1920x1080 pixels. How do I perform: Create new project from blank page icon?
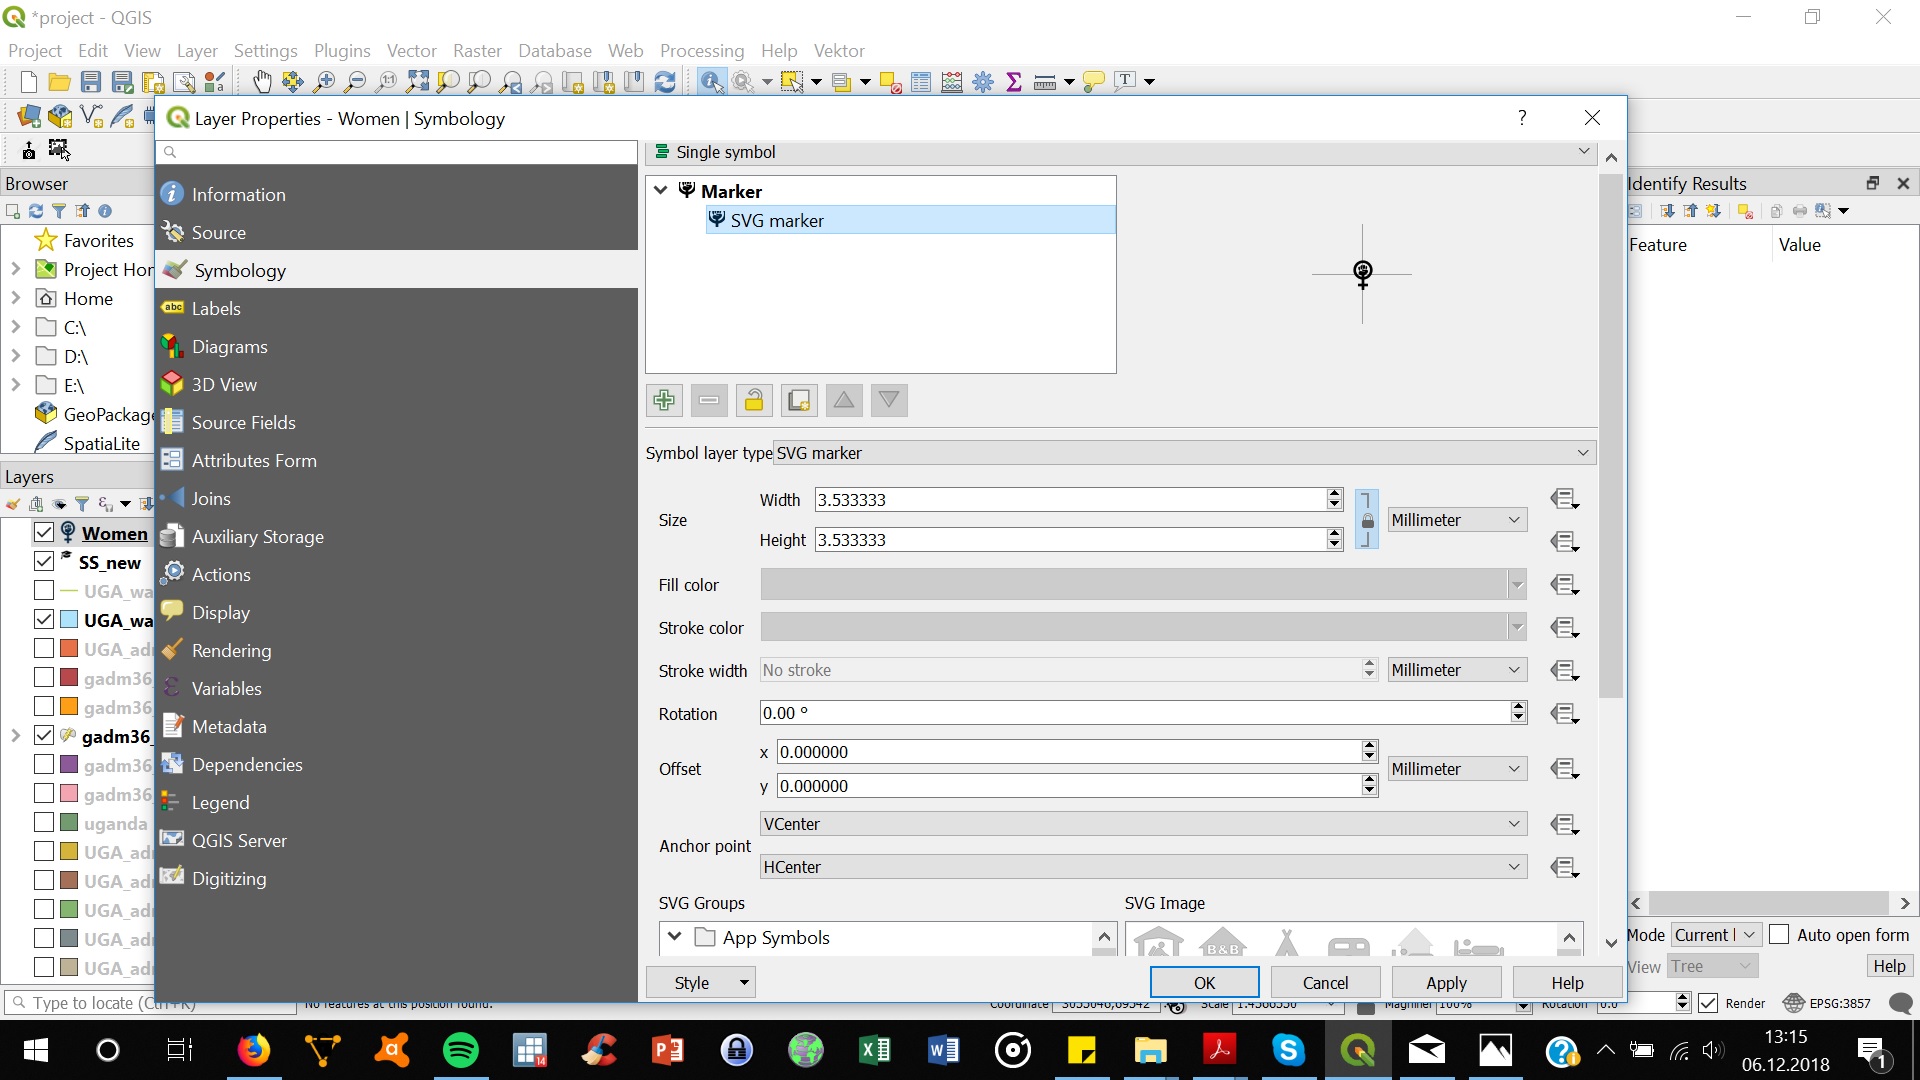click(29, 82)
